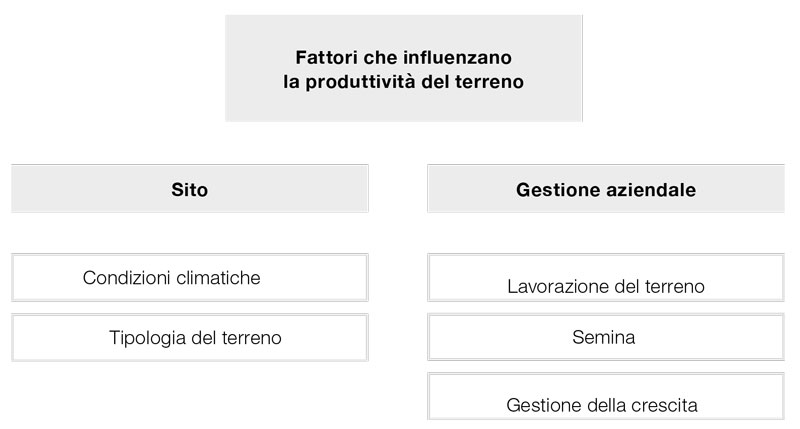Image resolution: width=800 pixels, height=429 pixels.
Task: Click the word 'aziendale' in the right header
Action: [x=649, y=190]
